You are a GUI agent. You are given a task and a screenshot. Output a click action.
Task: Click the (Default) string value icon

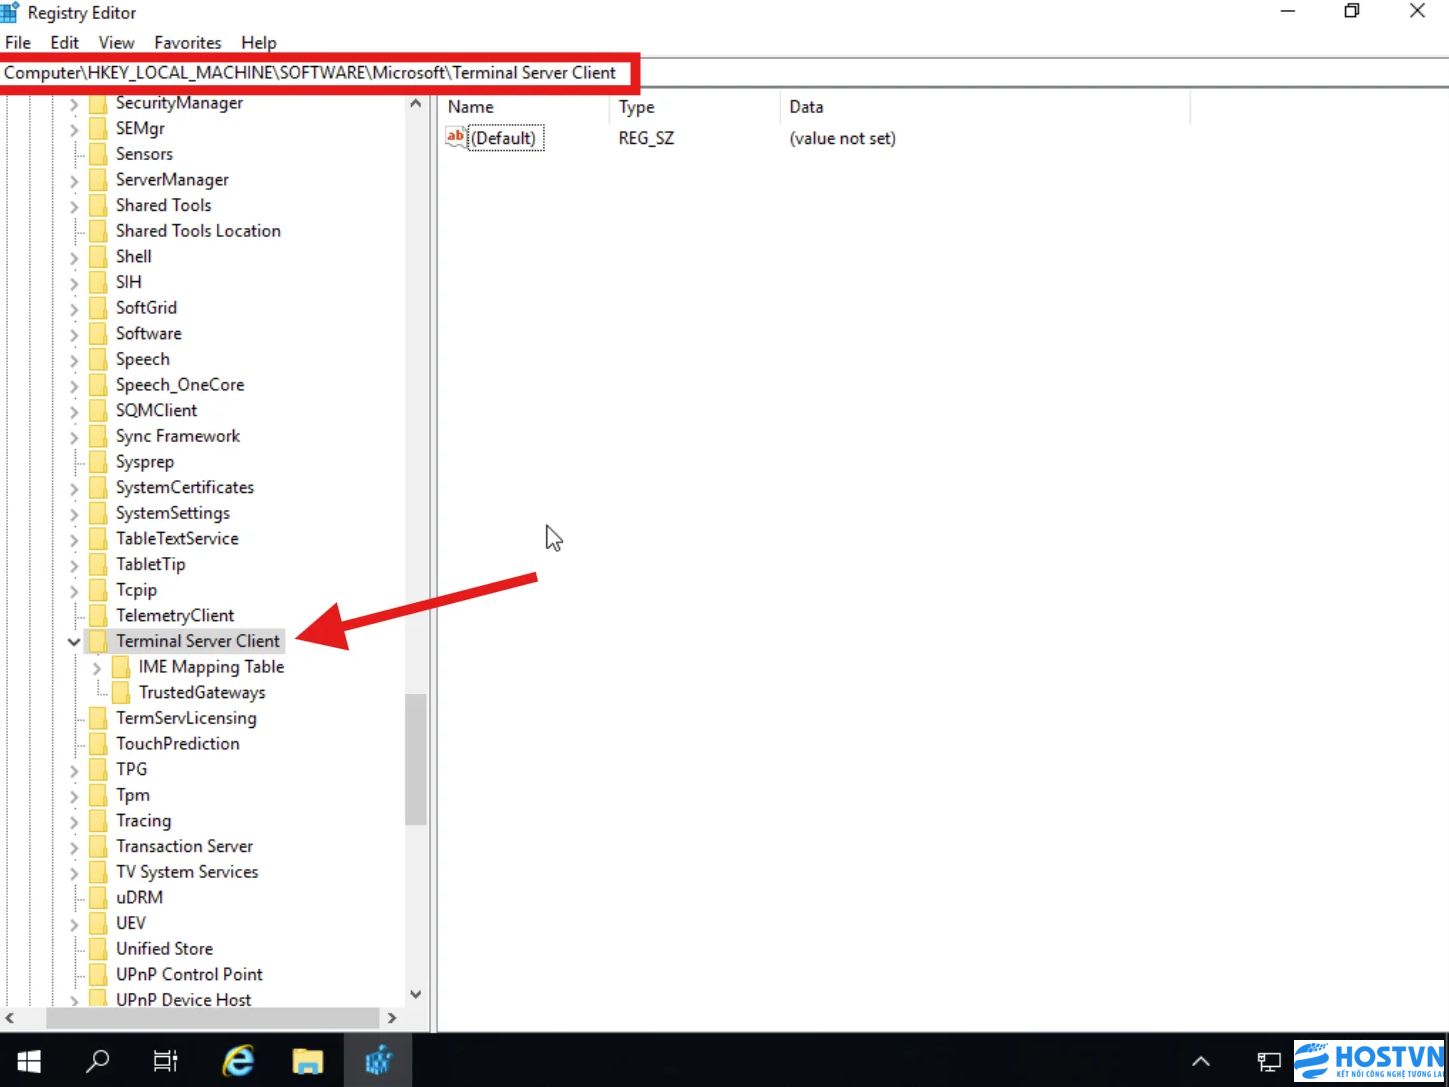point(456,138)
